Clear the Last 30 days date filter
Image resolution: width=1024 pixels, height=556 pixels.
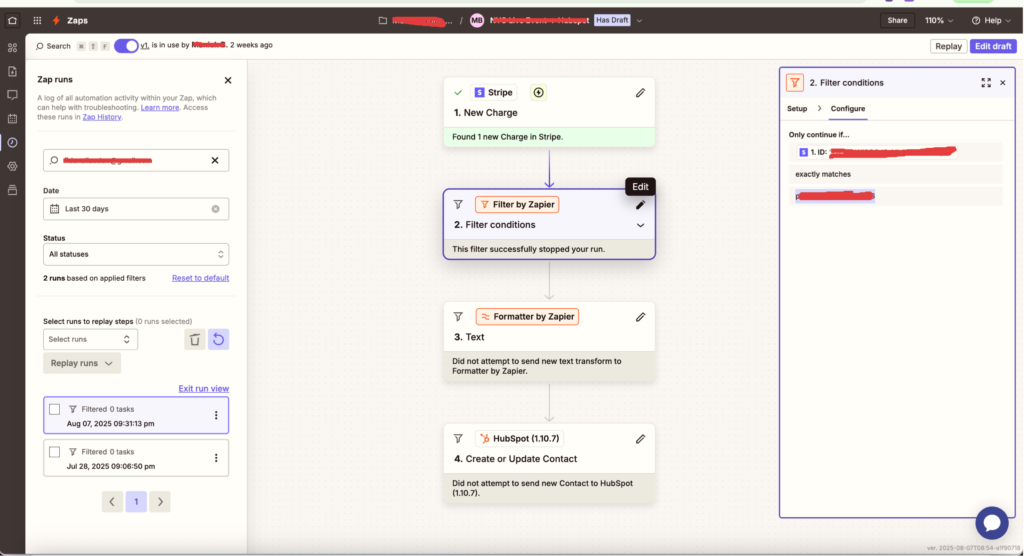[216, 209]
